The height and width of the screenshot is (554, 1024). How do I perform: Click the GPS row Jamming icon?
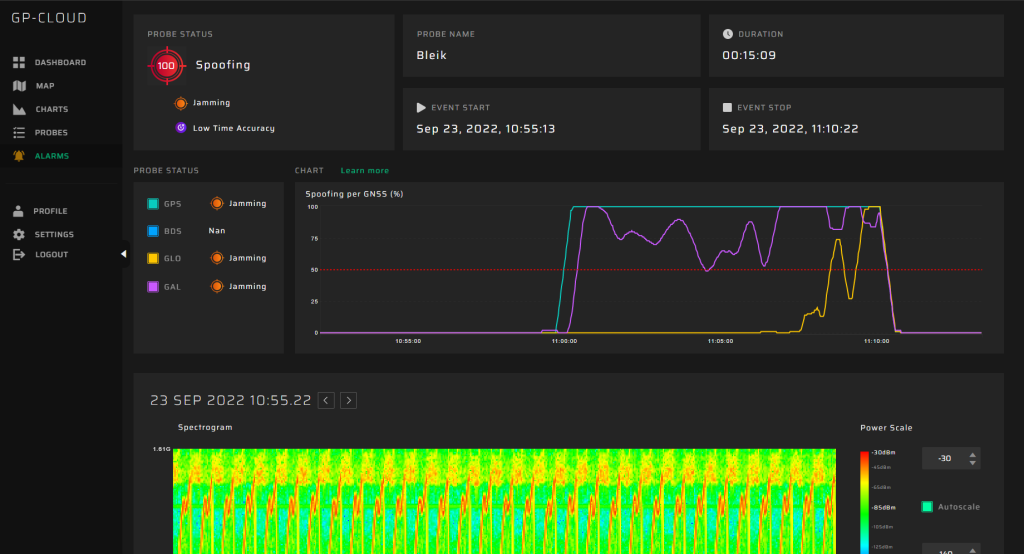[x=217, y=204]
